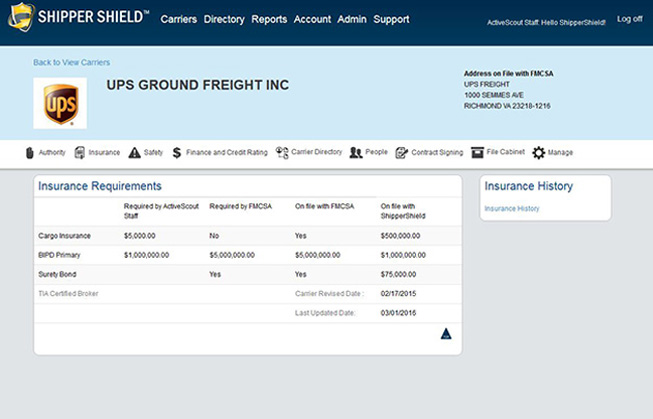Click the Support menu item
The image size is (653, 419).
[391, 19]
